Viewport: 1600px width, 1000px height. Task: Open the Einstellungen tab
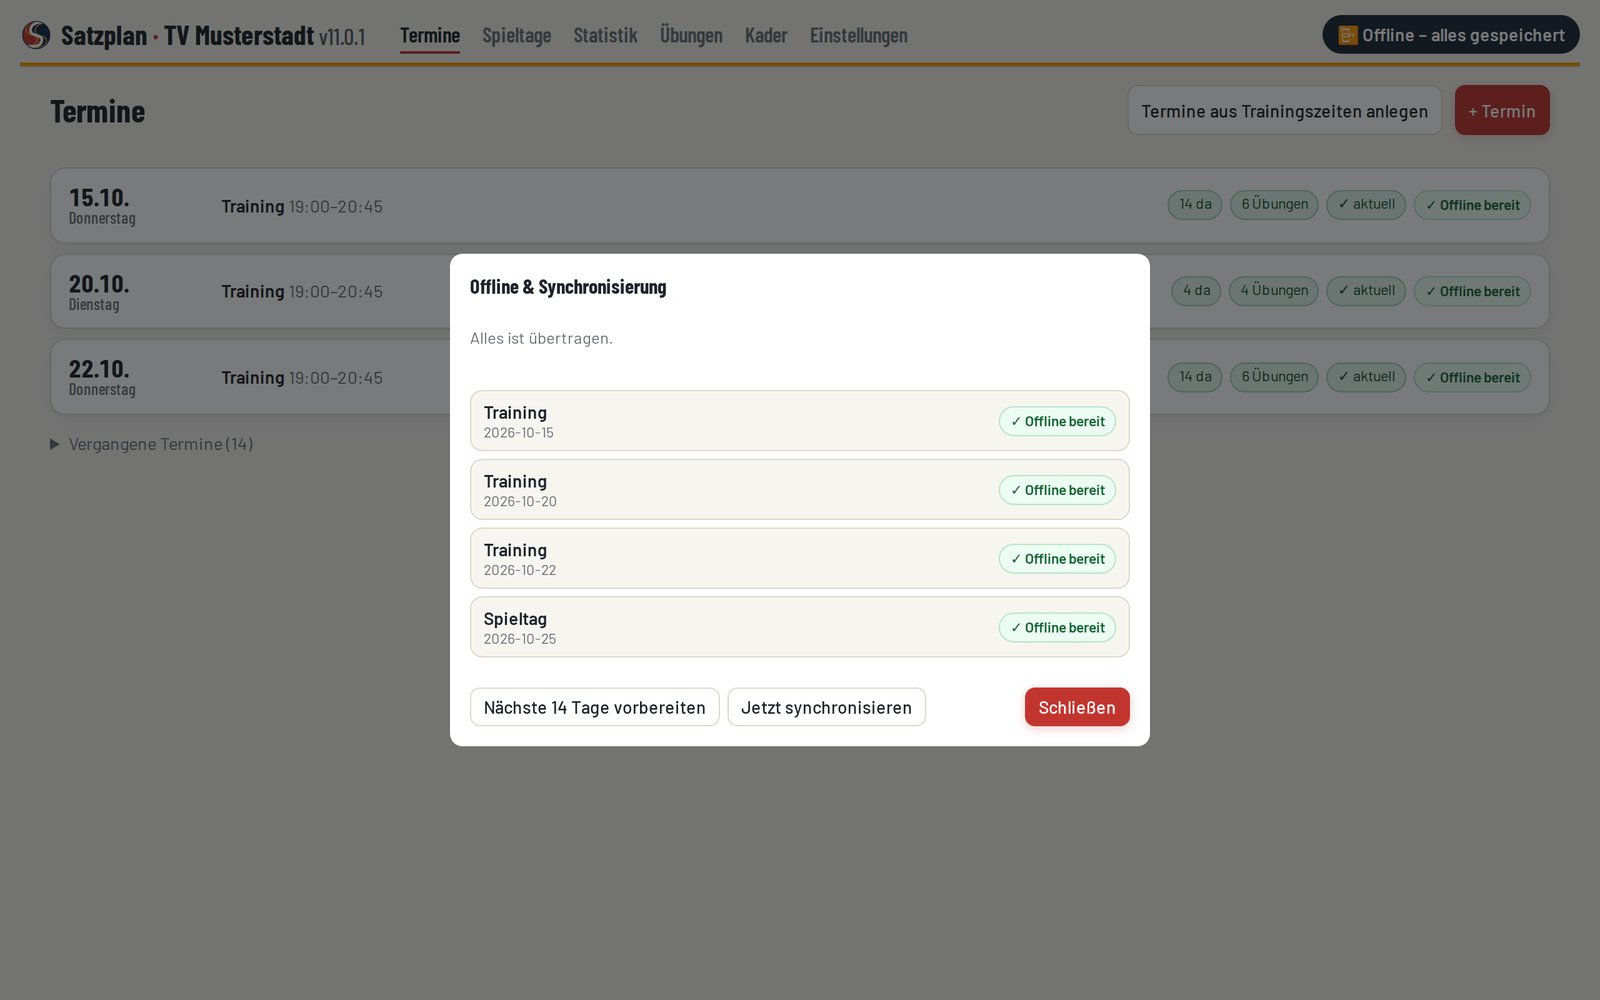(859, 35)
